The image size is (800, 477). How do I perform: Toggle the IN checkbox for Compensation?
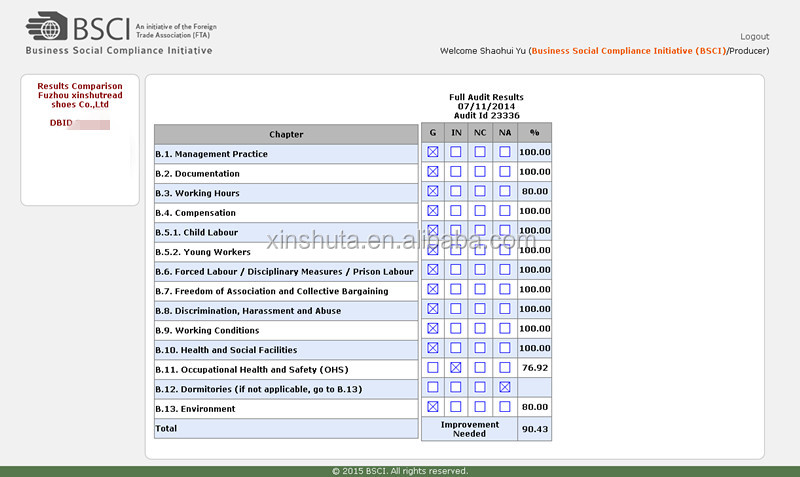[456, 211]
